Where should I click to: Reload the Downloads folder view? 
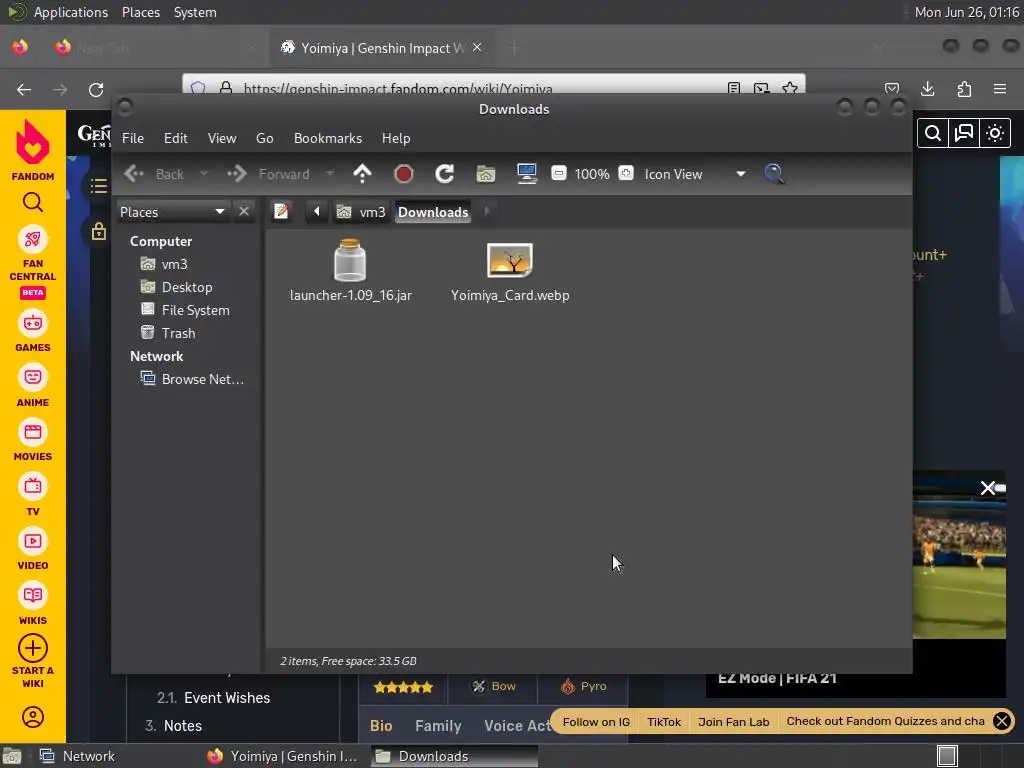point(445,174)
